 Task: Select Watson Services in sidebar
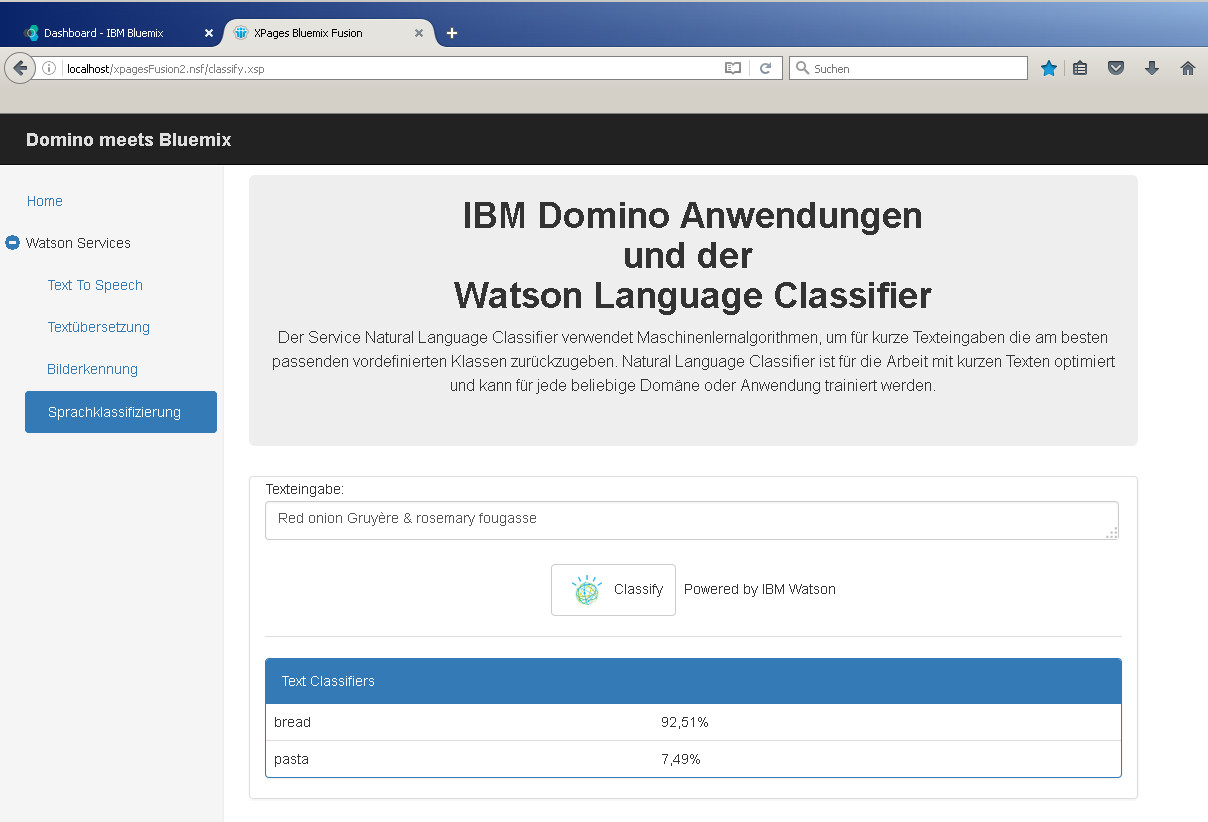tap(78, 243)
